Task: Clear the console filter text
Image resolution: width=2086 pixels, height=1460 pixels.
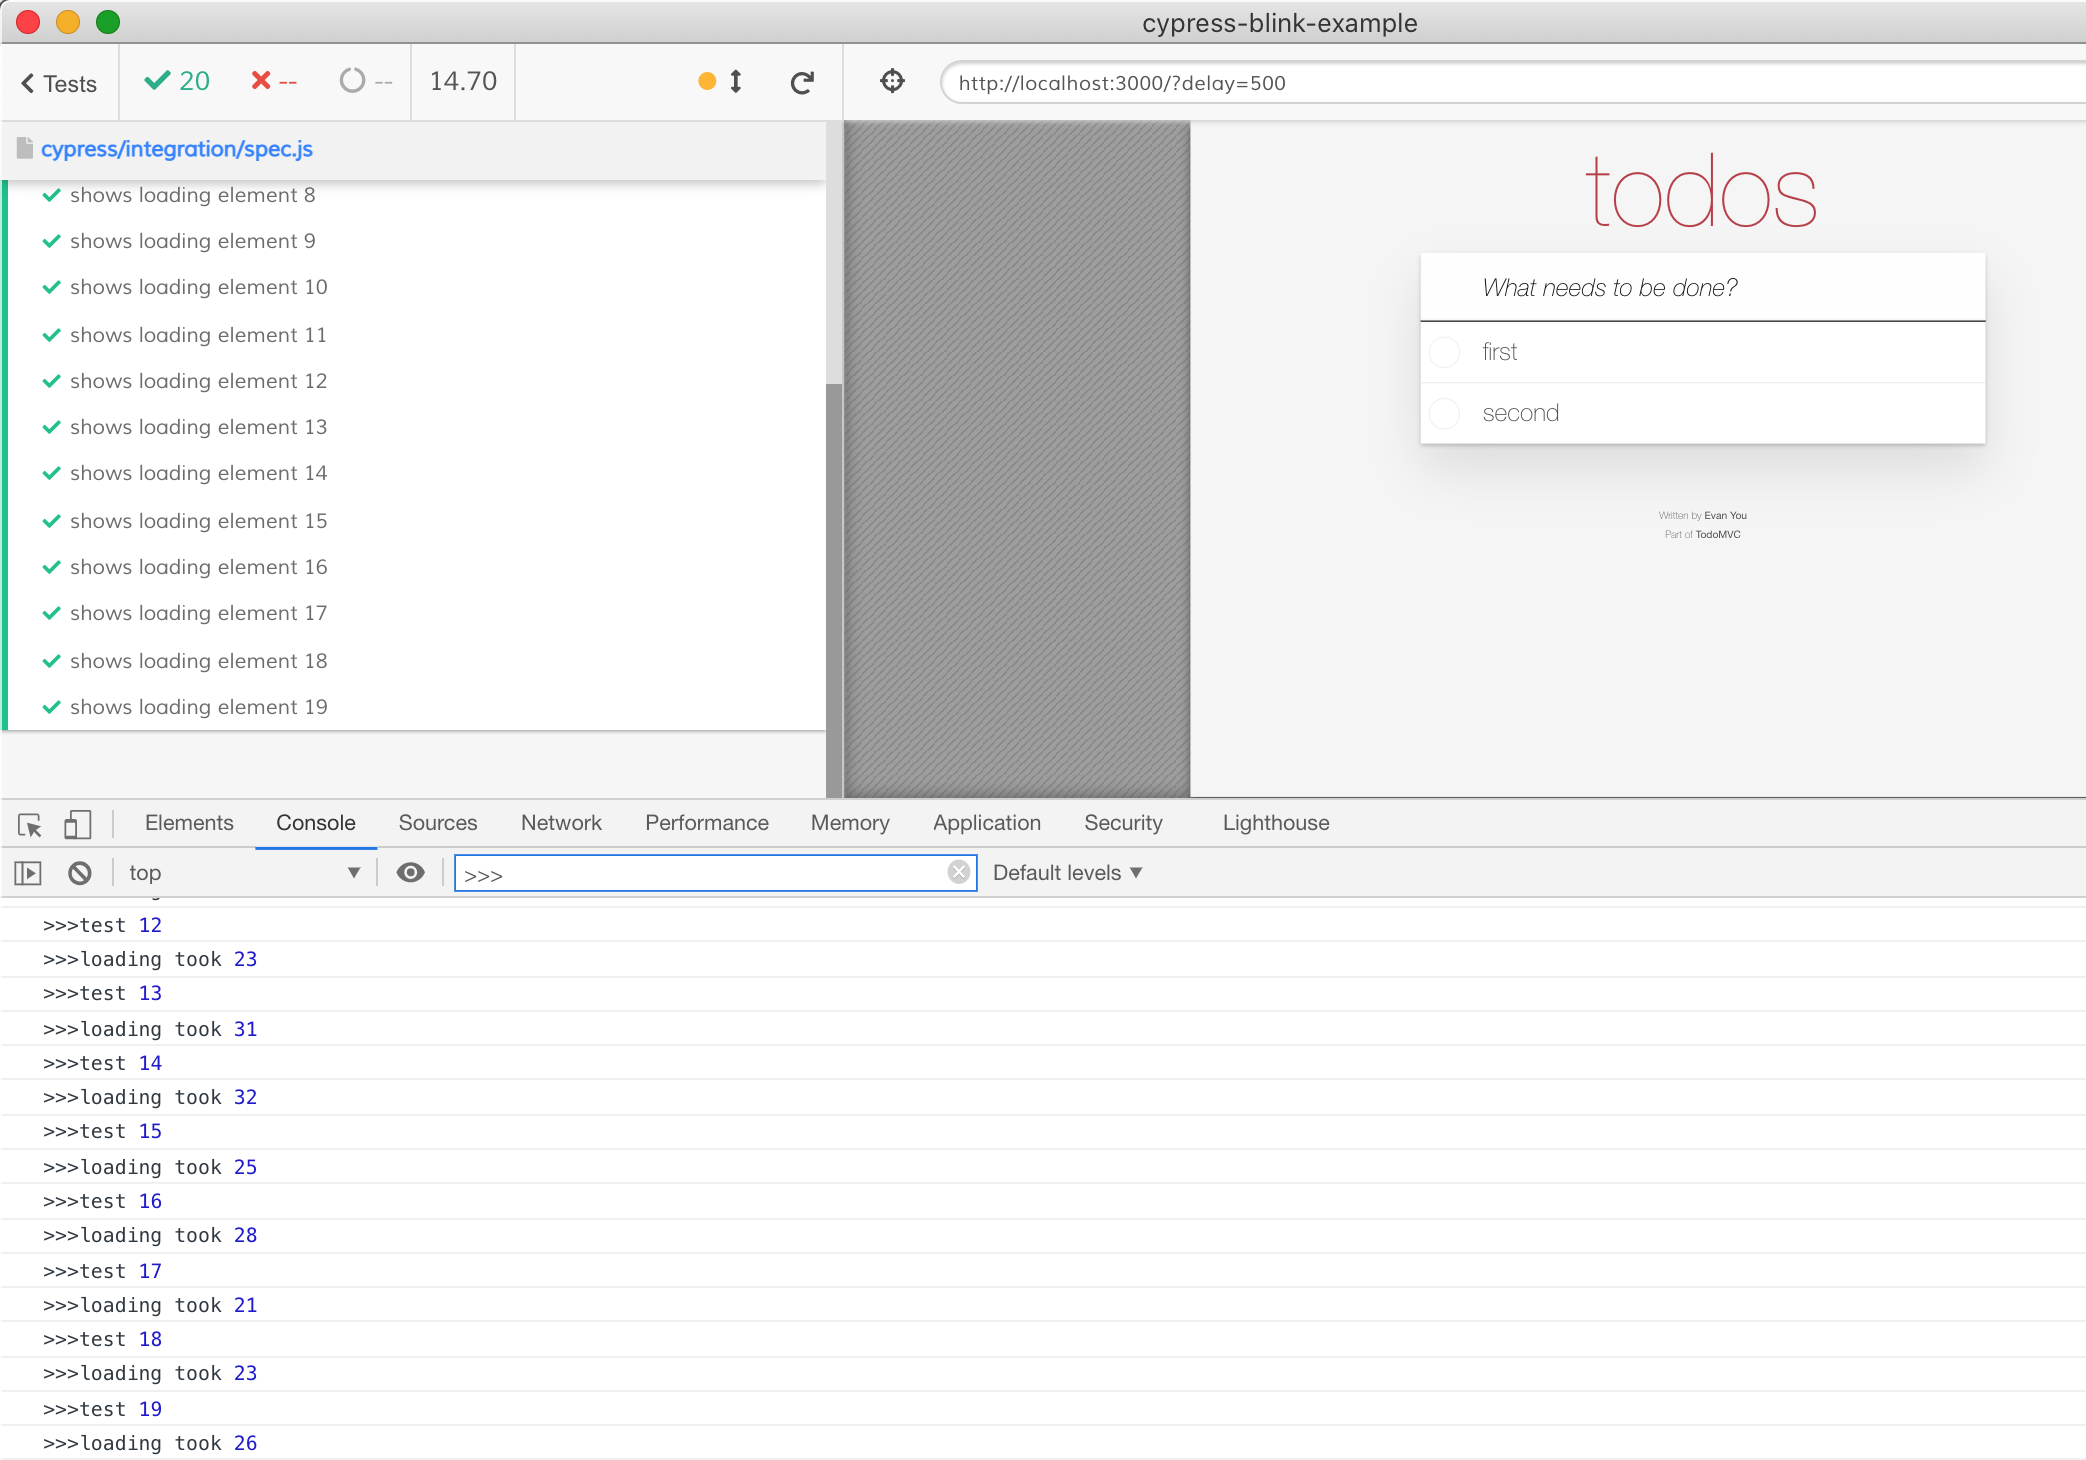Action: 958,872
